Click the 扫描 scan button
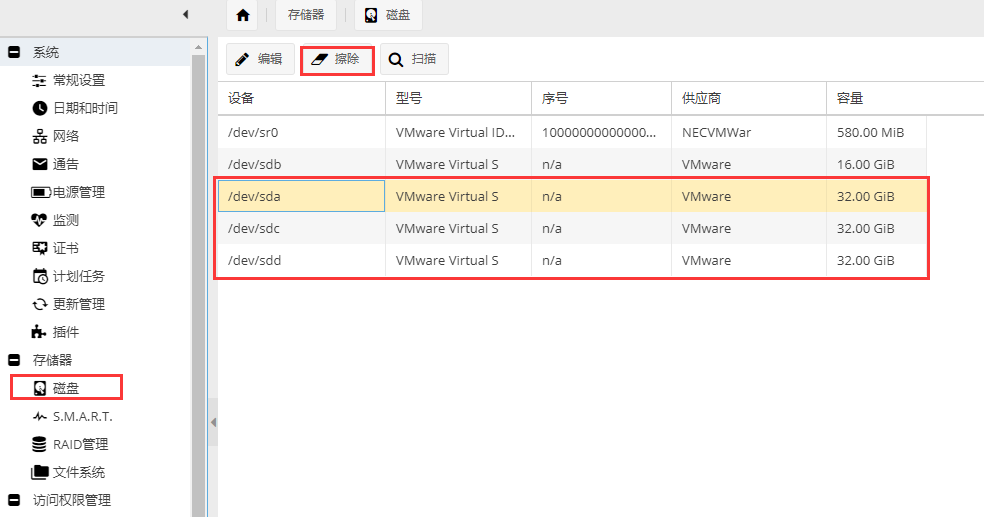984x517 pixels. coord(414,59)
